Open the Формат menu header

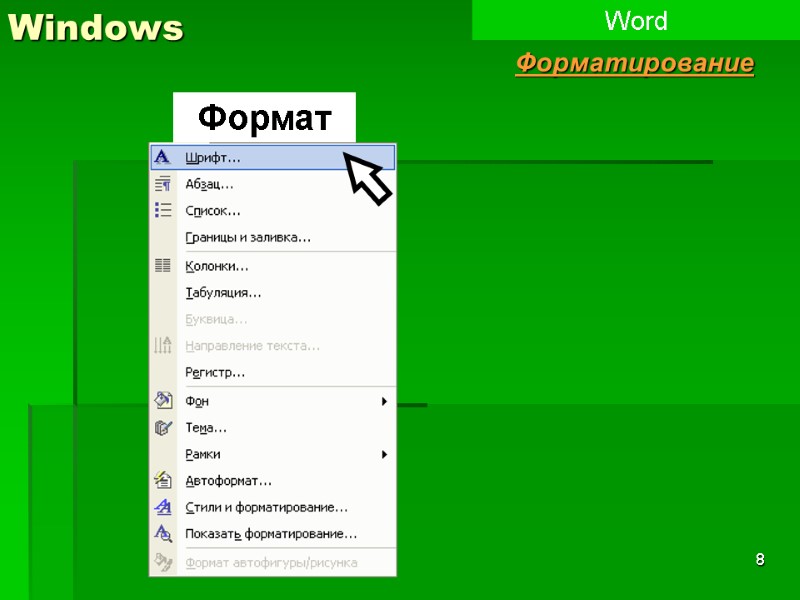tap(264, 118)
